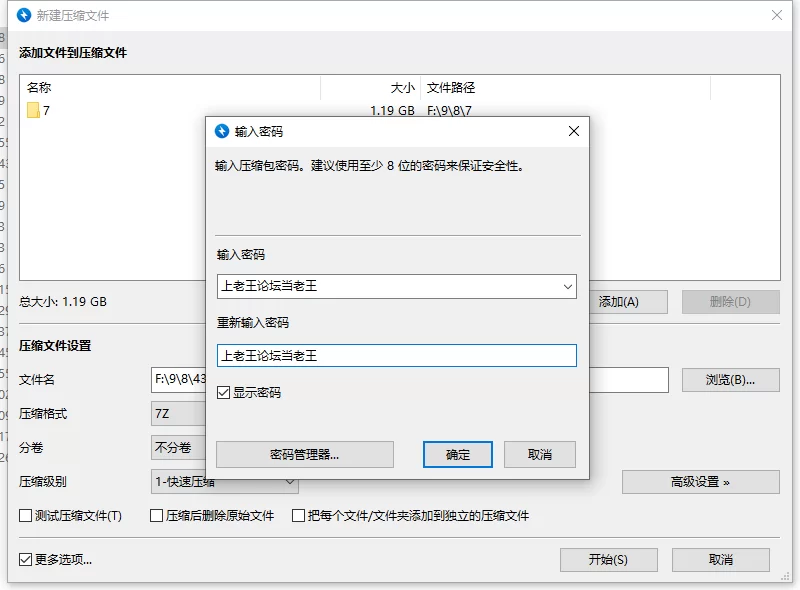This screenshot has height=590, width=800.
Task: Click the F:\9\8\7 path cell
Action: (x=449, y=110)
